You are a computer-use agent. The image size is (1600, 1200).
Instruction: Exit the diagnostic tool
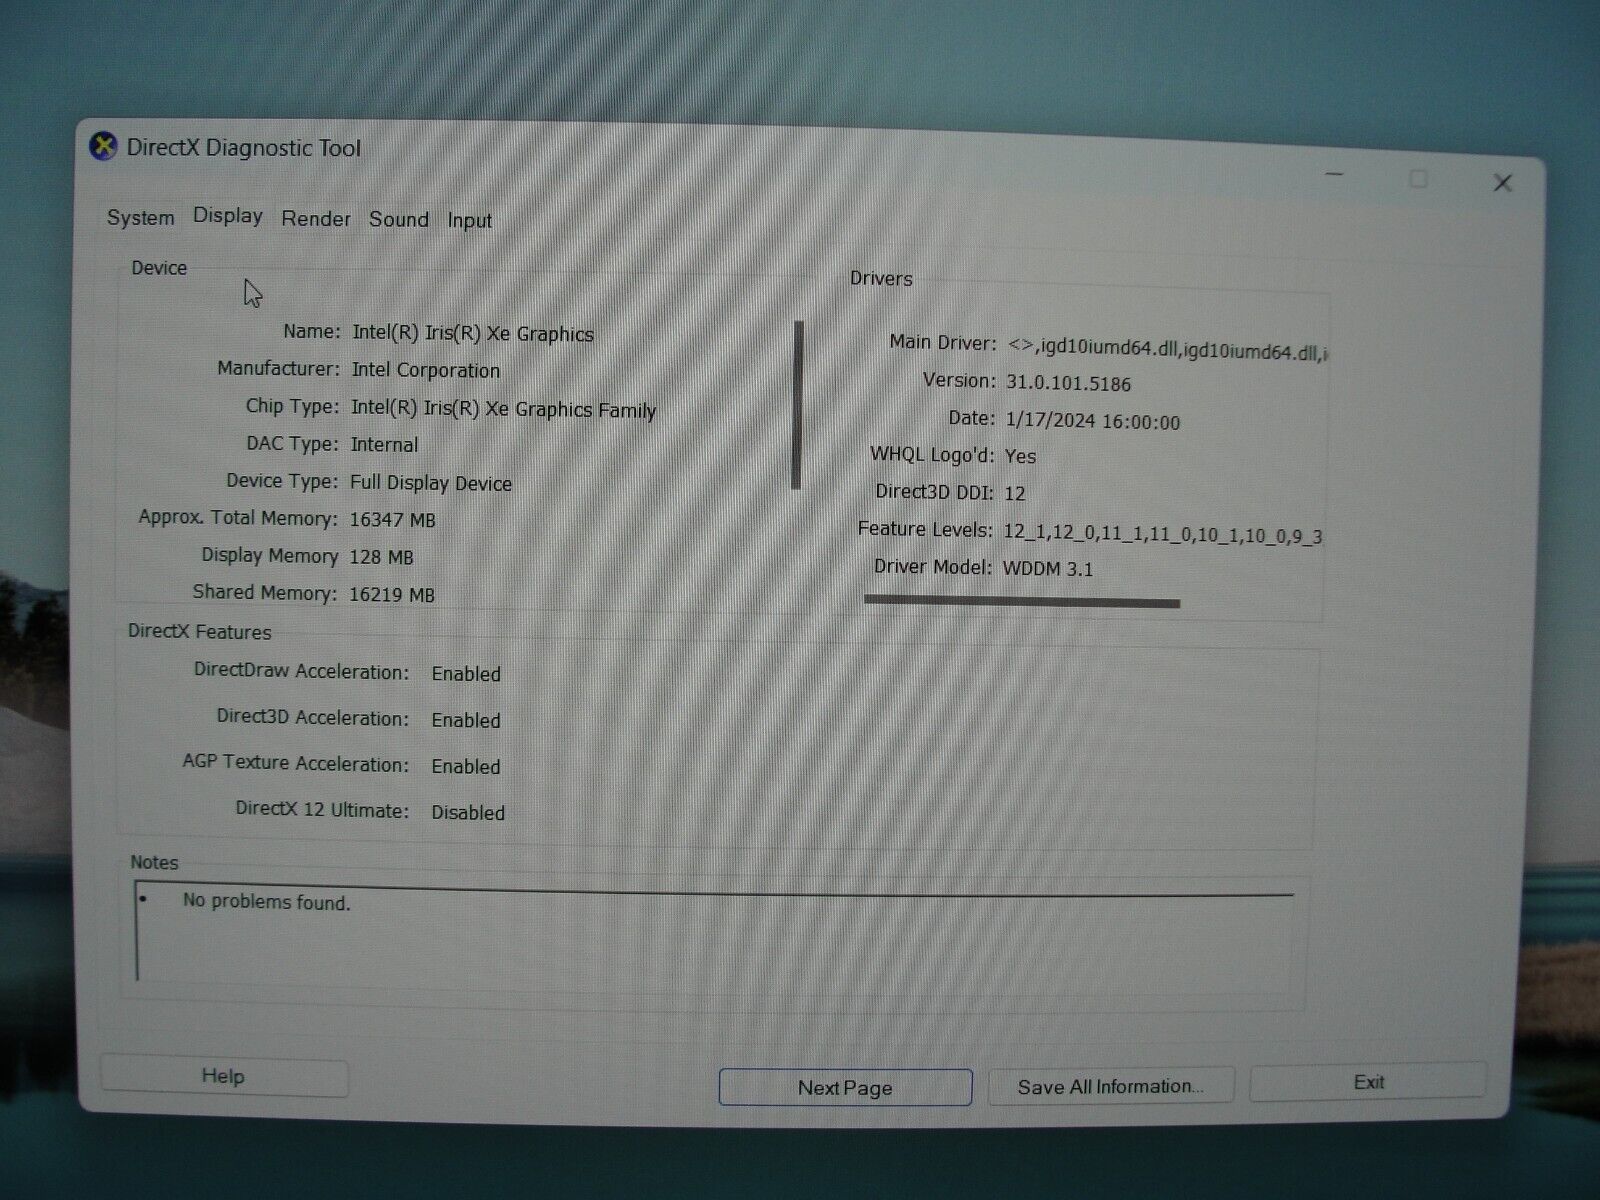click(x=1368, y=1082)
